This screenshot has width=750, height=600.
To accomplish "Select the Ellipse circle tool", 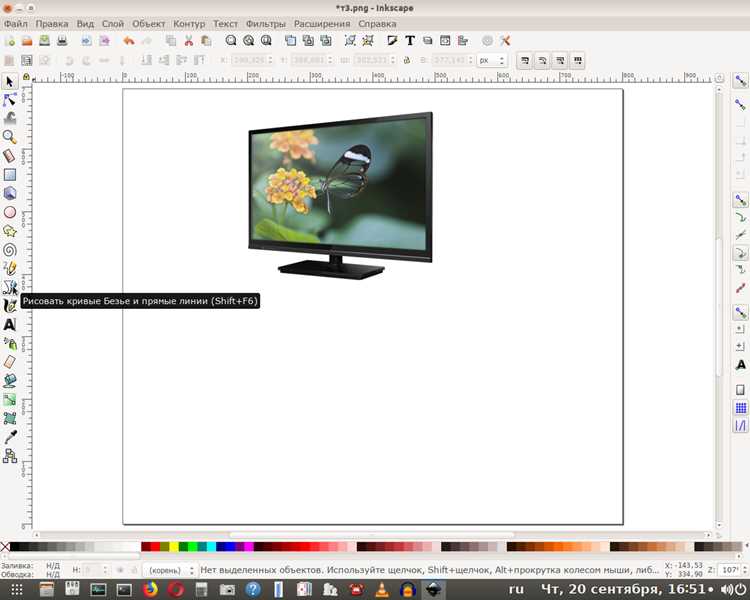I will 10,212.
